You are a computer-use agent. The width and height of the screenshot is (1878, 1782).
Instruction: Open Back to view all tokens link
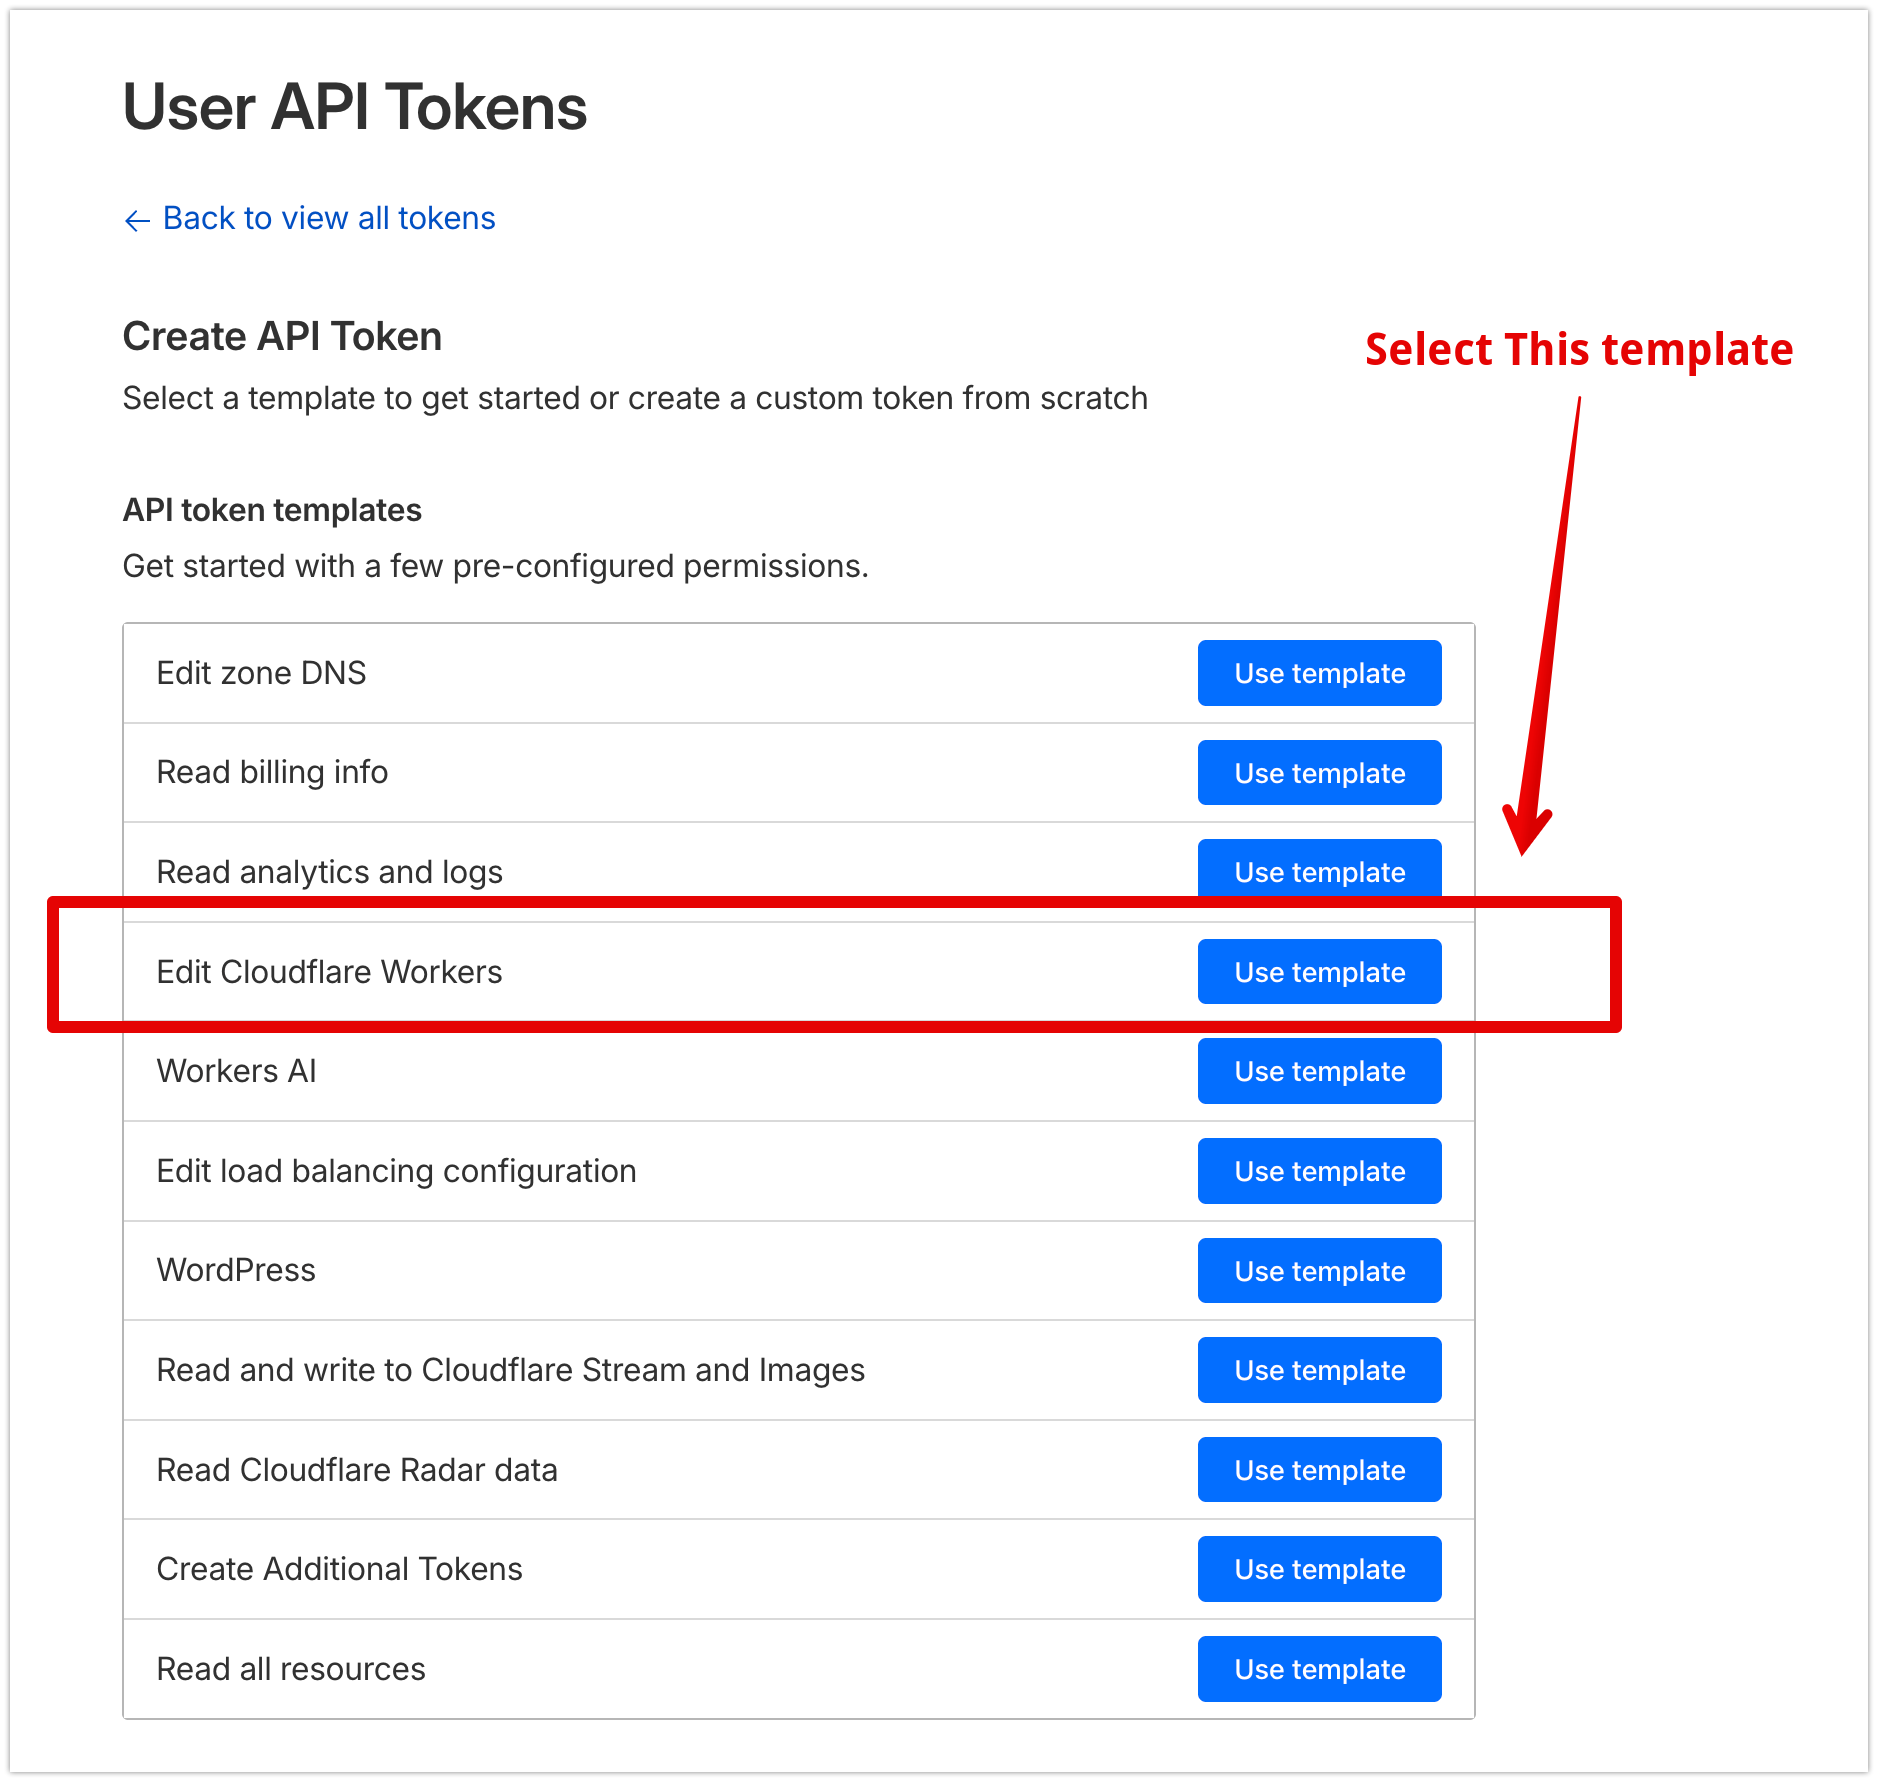[328, 218]
